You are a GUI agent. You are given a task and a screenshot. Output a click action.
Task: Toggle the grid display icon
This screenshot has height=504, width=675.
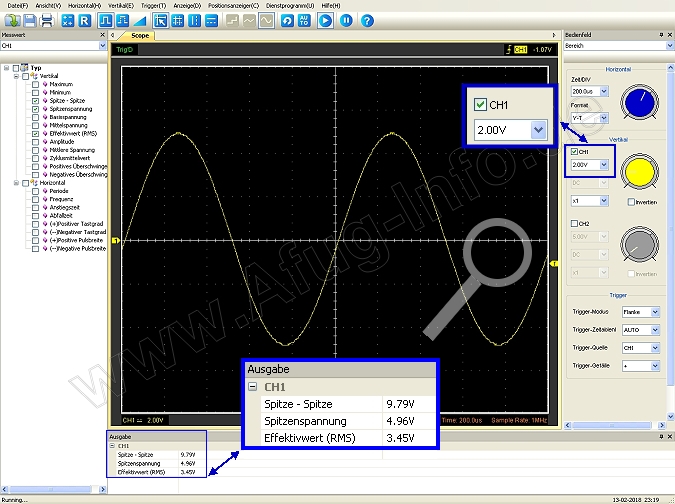pos(178,21)
